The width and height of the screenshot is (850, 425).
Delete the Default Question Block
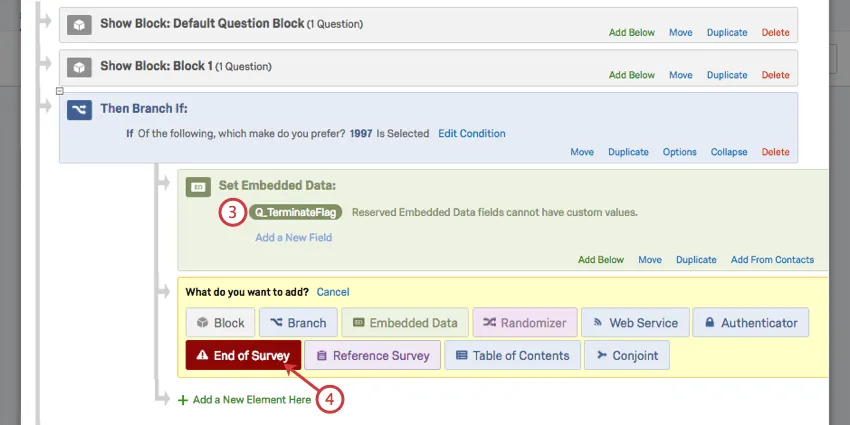pyautogui.click(x=775, y=32)
